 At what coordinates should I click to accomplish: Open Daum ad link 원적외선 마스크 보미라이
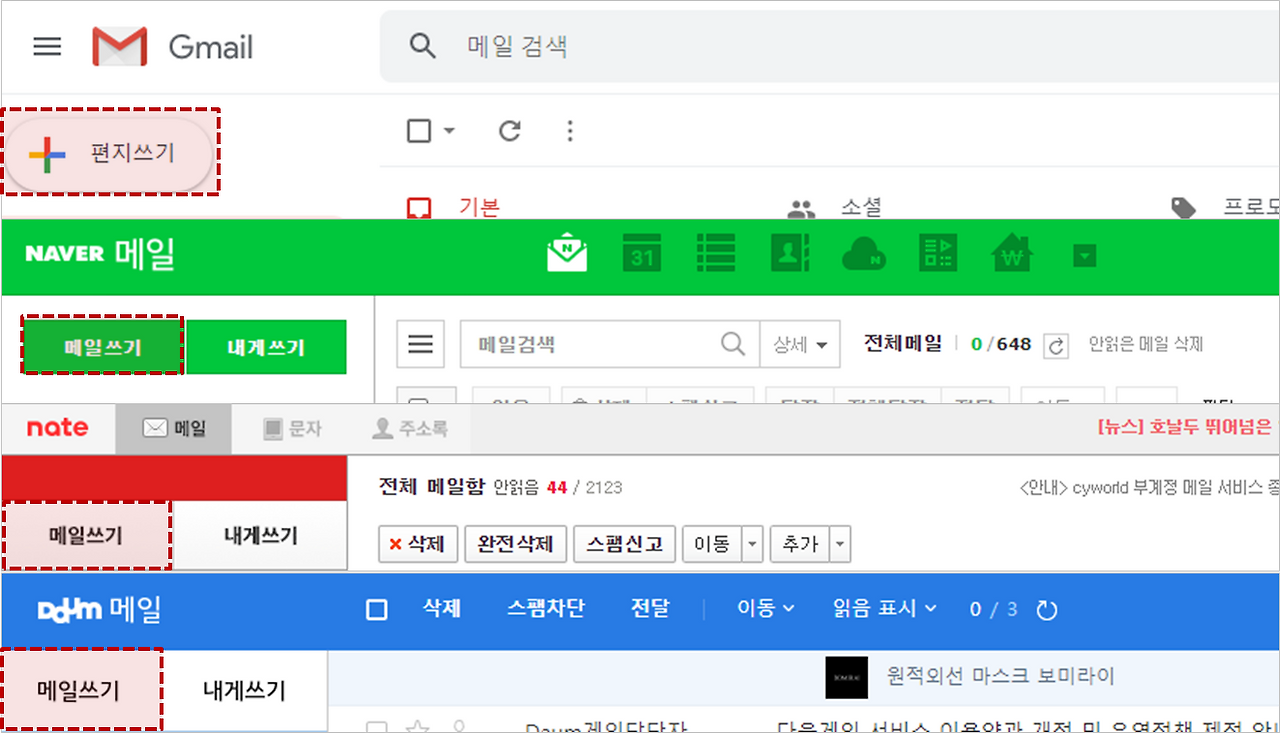(1001, 677)
